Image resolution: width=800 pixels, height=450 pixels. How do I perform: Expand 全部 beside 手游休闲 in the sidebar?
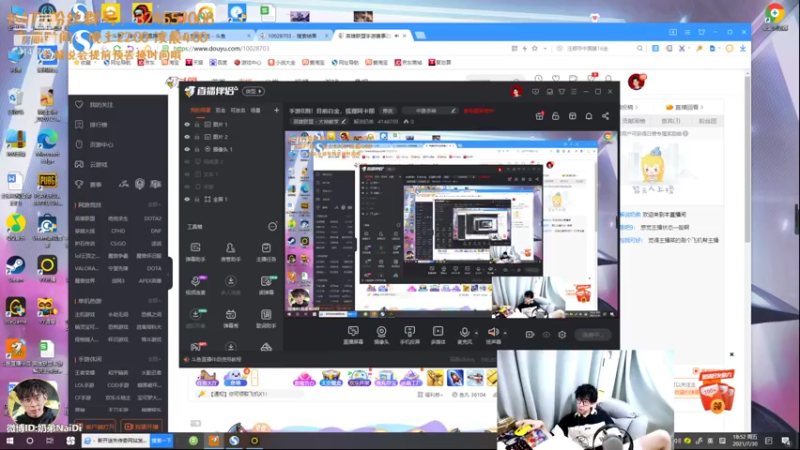pos(154,359)
